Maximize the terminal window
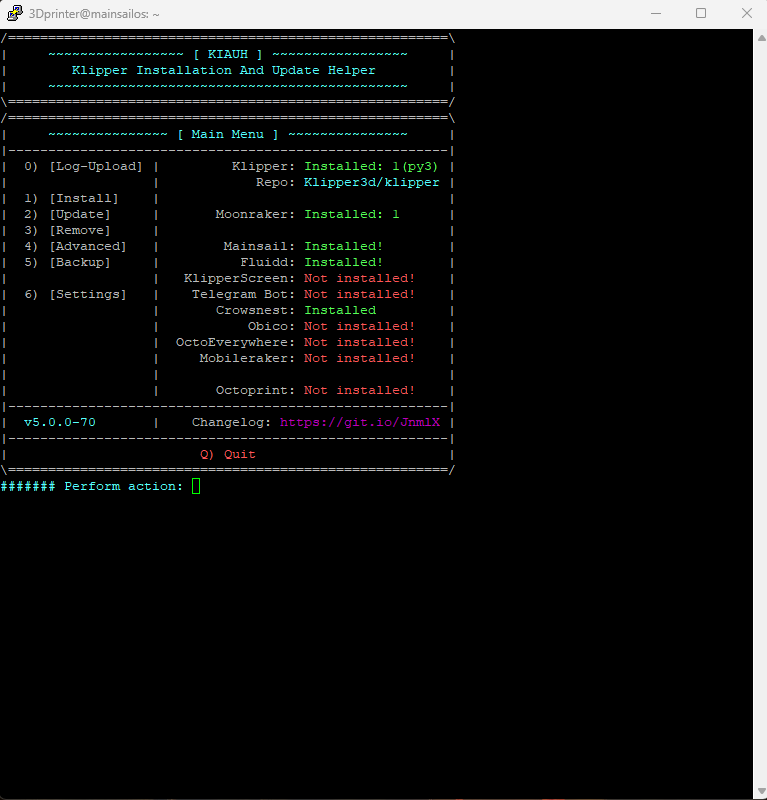Viewport: 767px width, 800px height. [701, 13]
